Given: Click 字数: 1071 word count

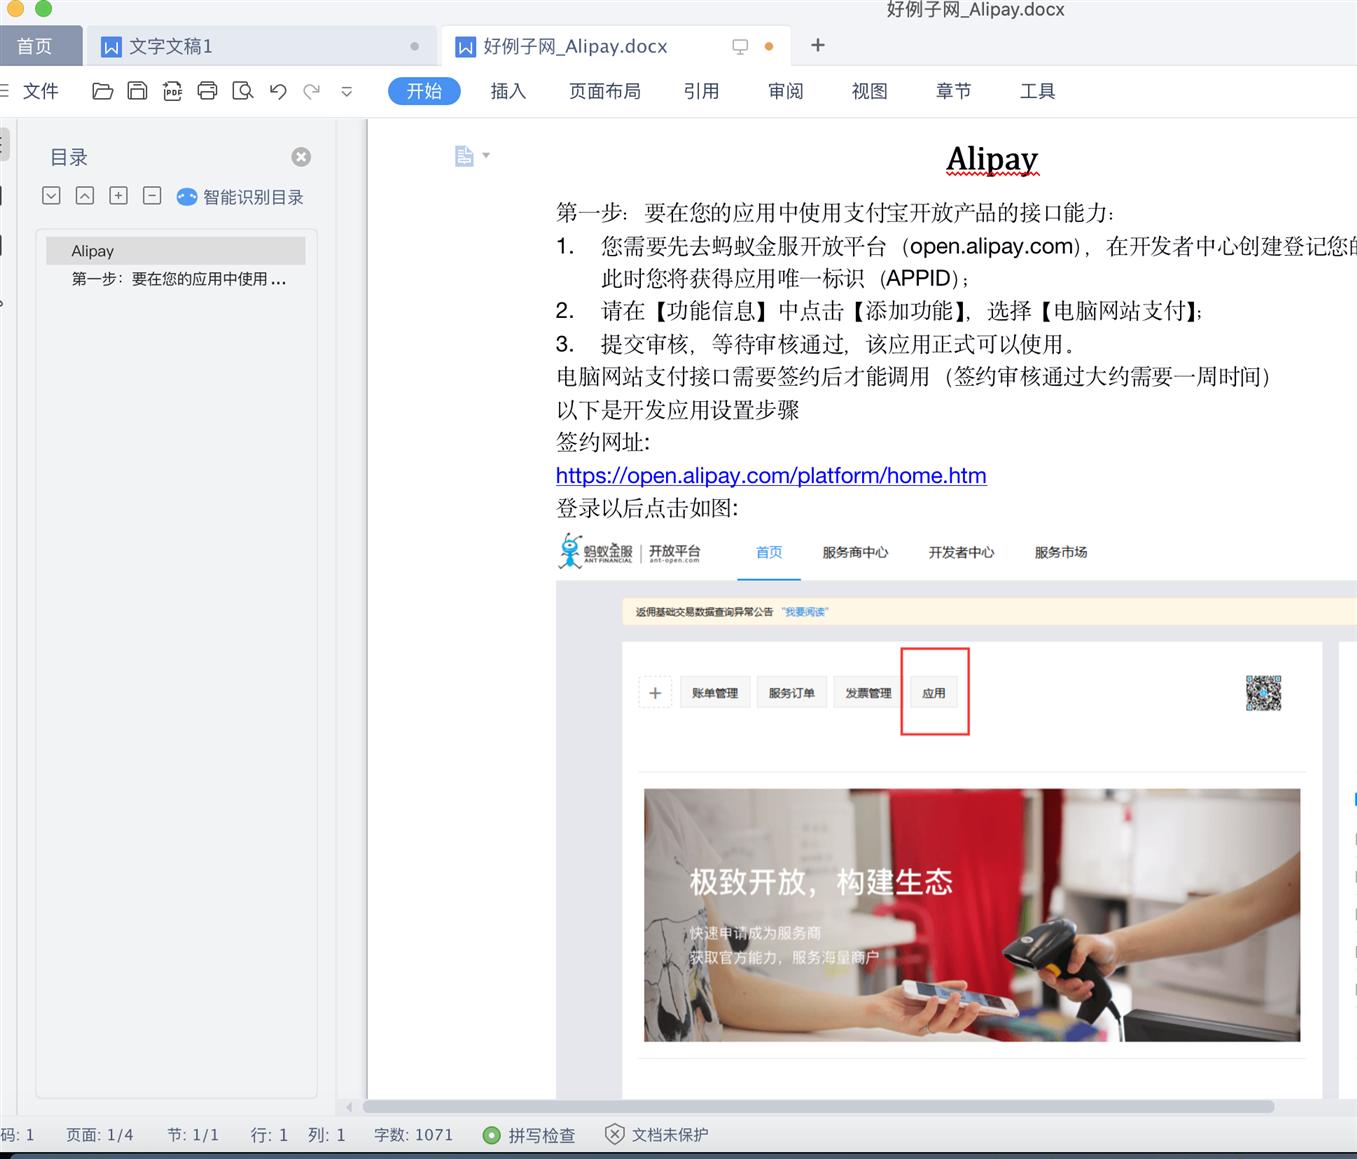Looking at the screenshot, I should [x=413, y=1135].
